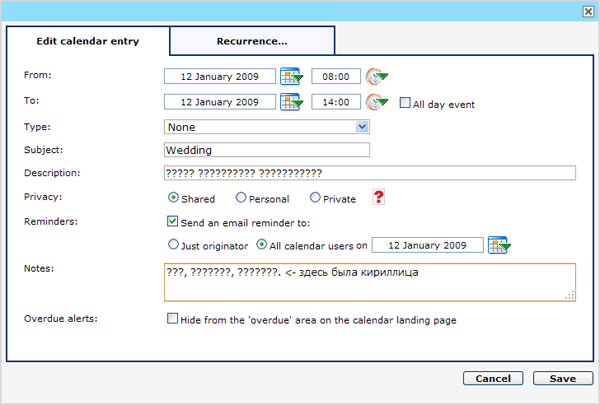The height and width of the screenshot is (405, 600).
Task: Enable Hide from the 'overdue' area checkbox
Action: [172, 318]
